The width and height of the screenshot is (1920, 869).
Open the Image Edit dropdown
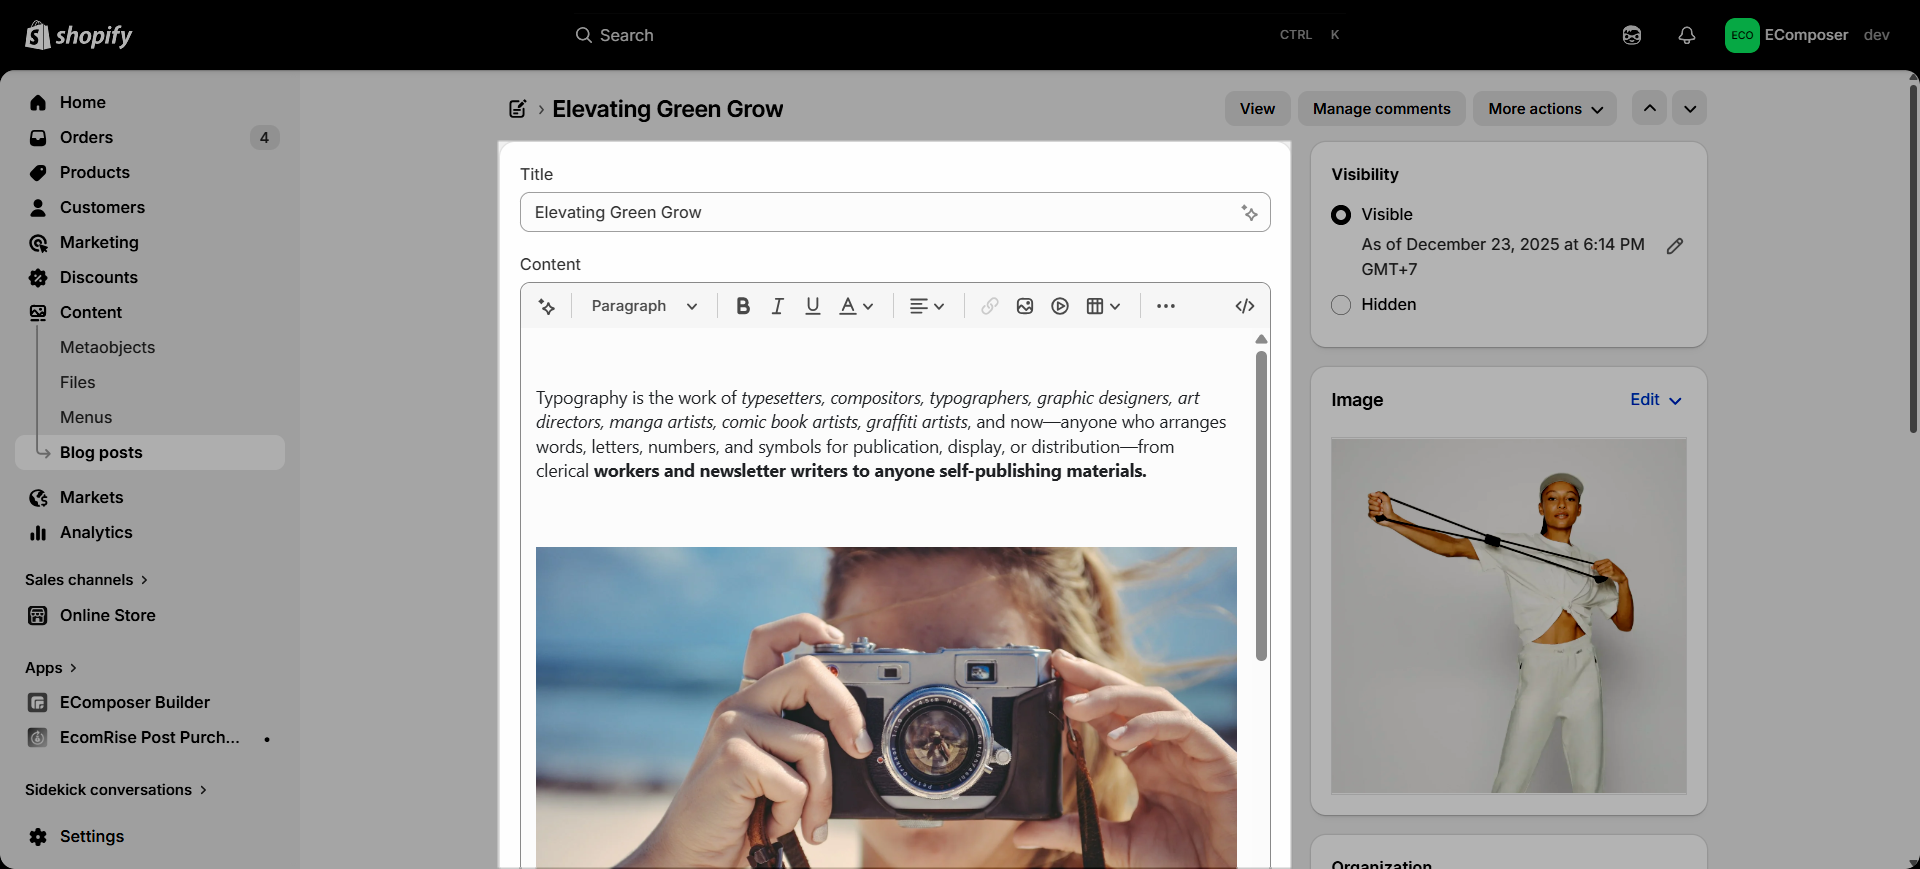(x=1656, y=400)
